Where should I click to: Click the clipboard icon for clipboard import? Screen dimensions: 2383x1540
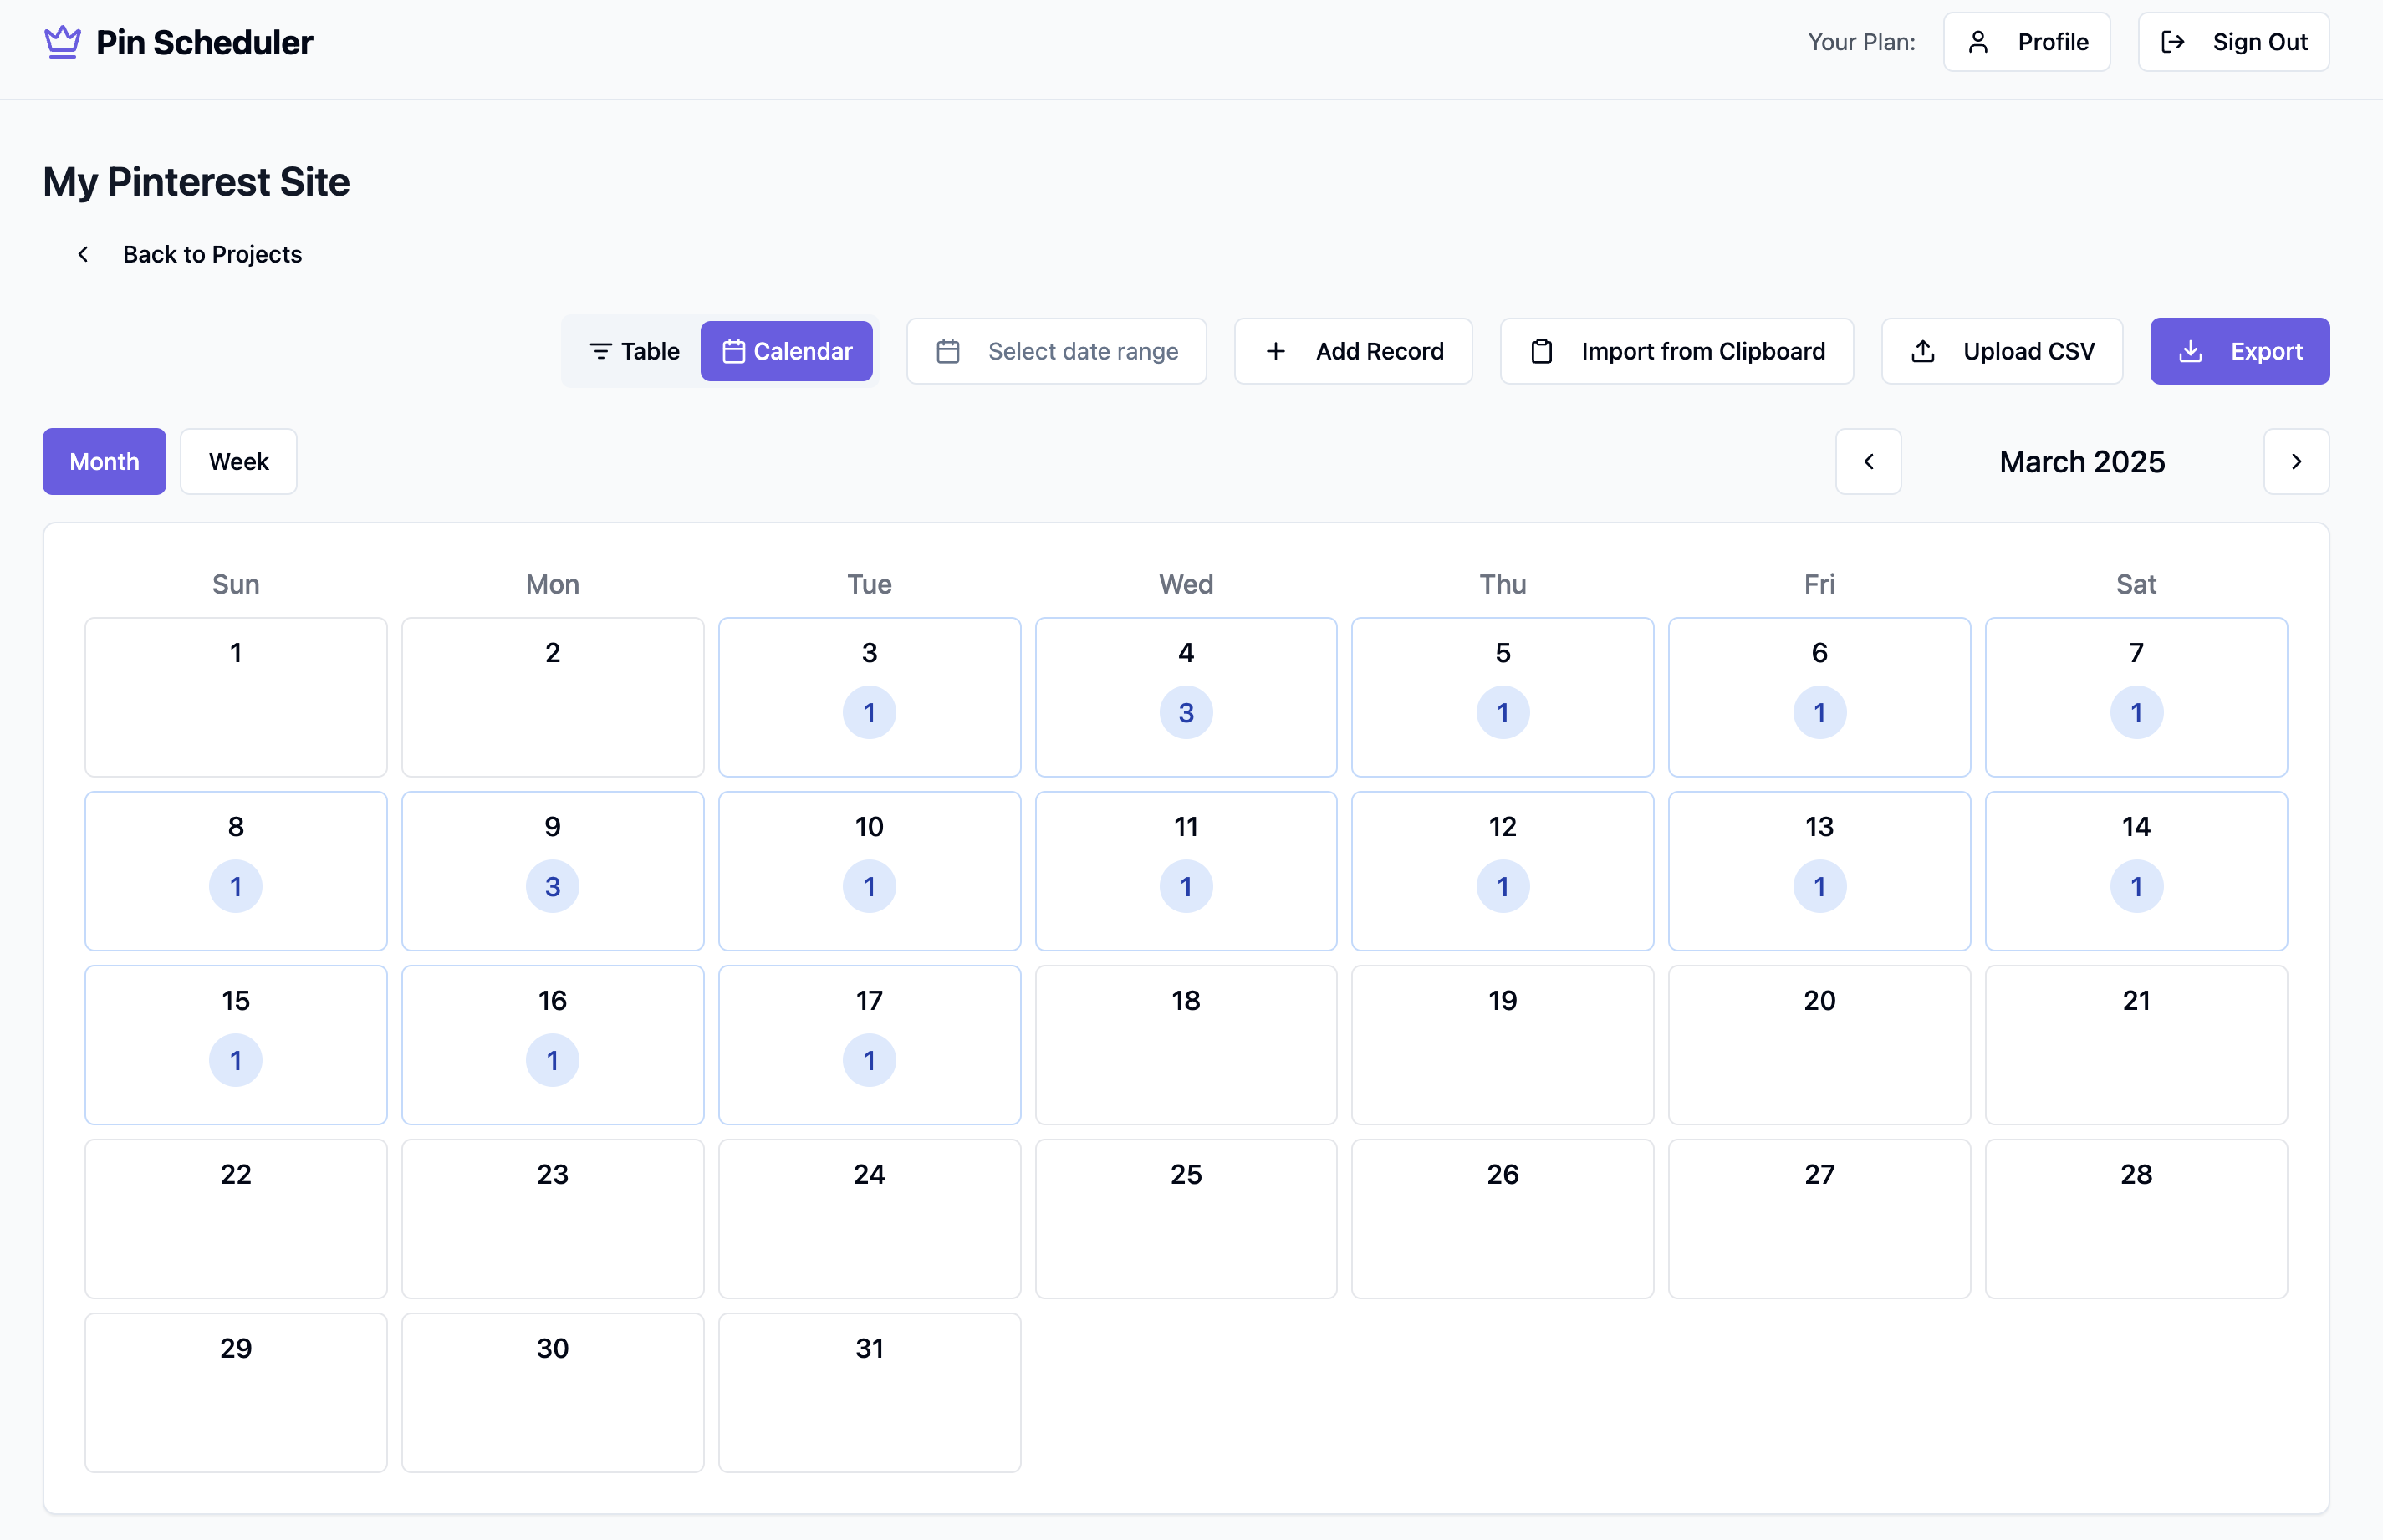coord(1541,351)
